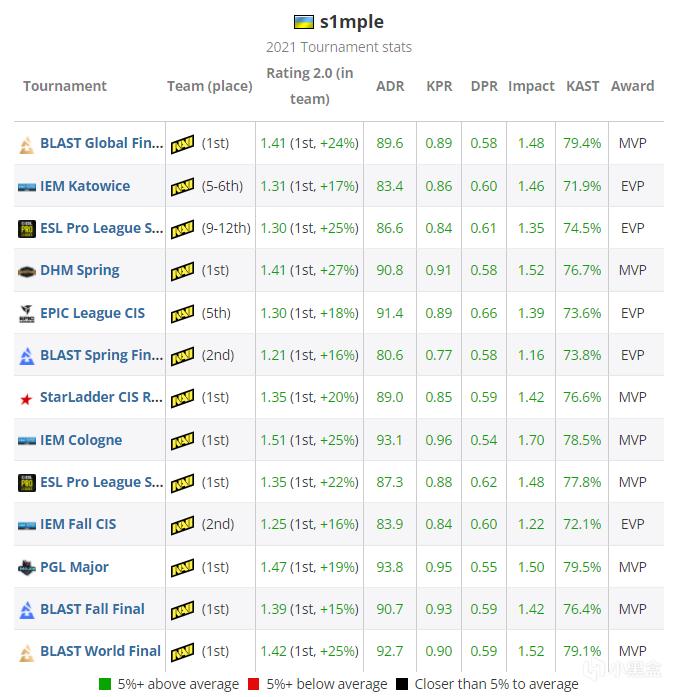681x697 pixels.
Task: Click the PGL Major event logo
Action: [27, 568]
